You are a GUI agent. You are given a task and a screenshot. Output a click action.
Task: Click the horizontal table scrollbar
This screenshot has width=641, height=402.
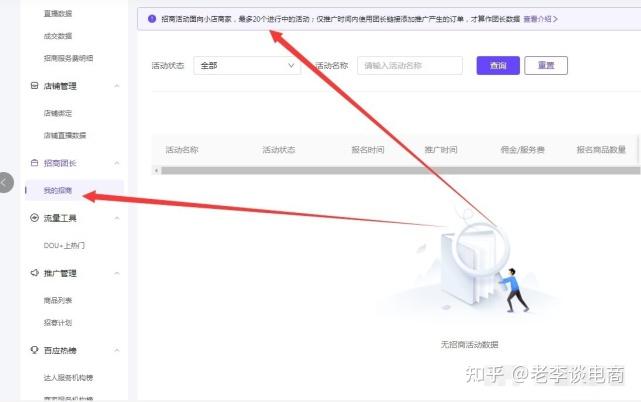pyautogui.click(x=400, y=171)
